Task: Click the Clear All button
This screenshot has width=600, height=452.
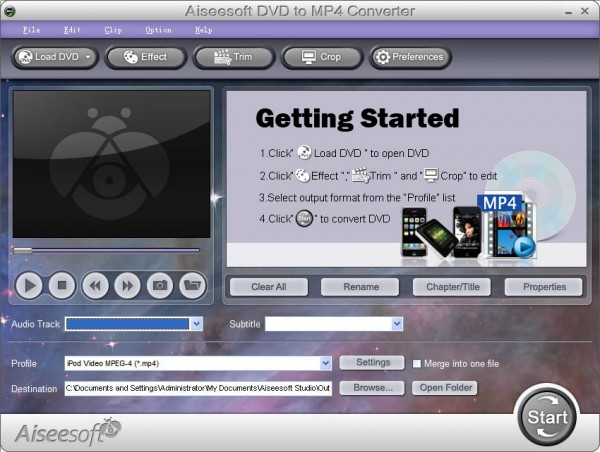Action: click(269, 287)
